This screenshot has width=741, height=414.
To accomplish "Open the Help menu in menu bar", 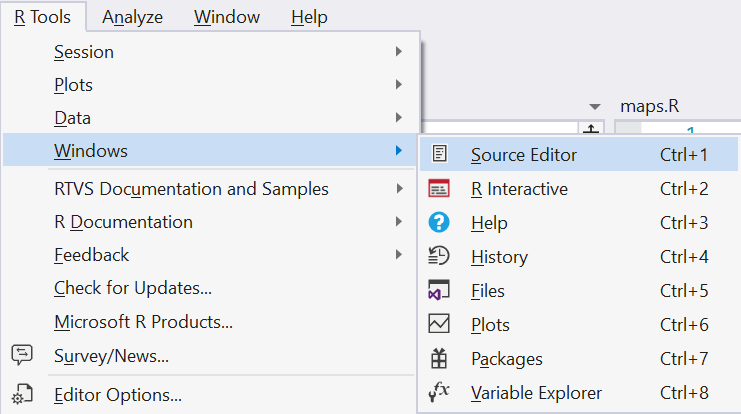I will tap(309, 17).
